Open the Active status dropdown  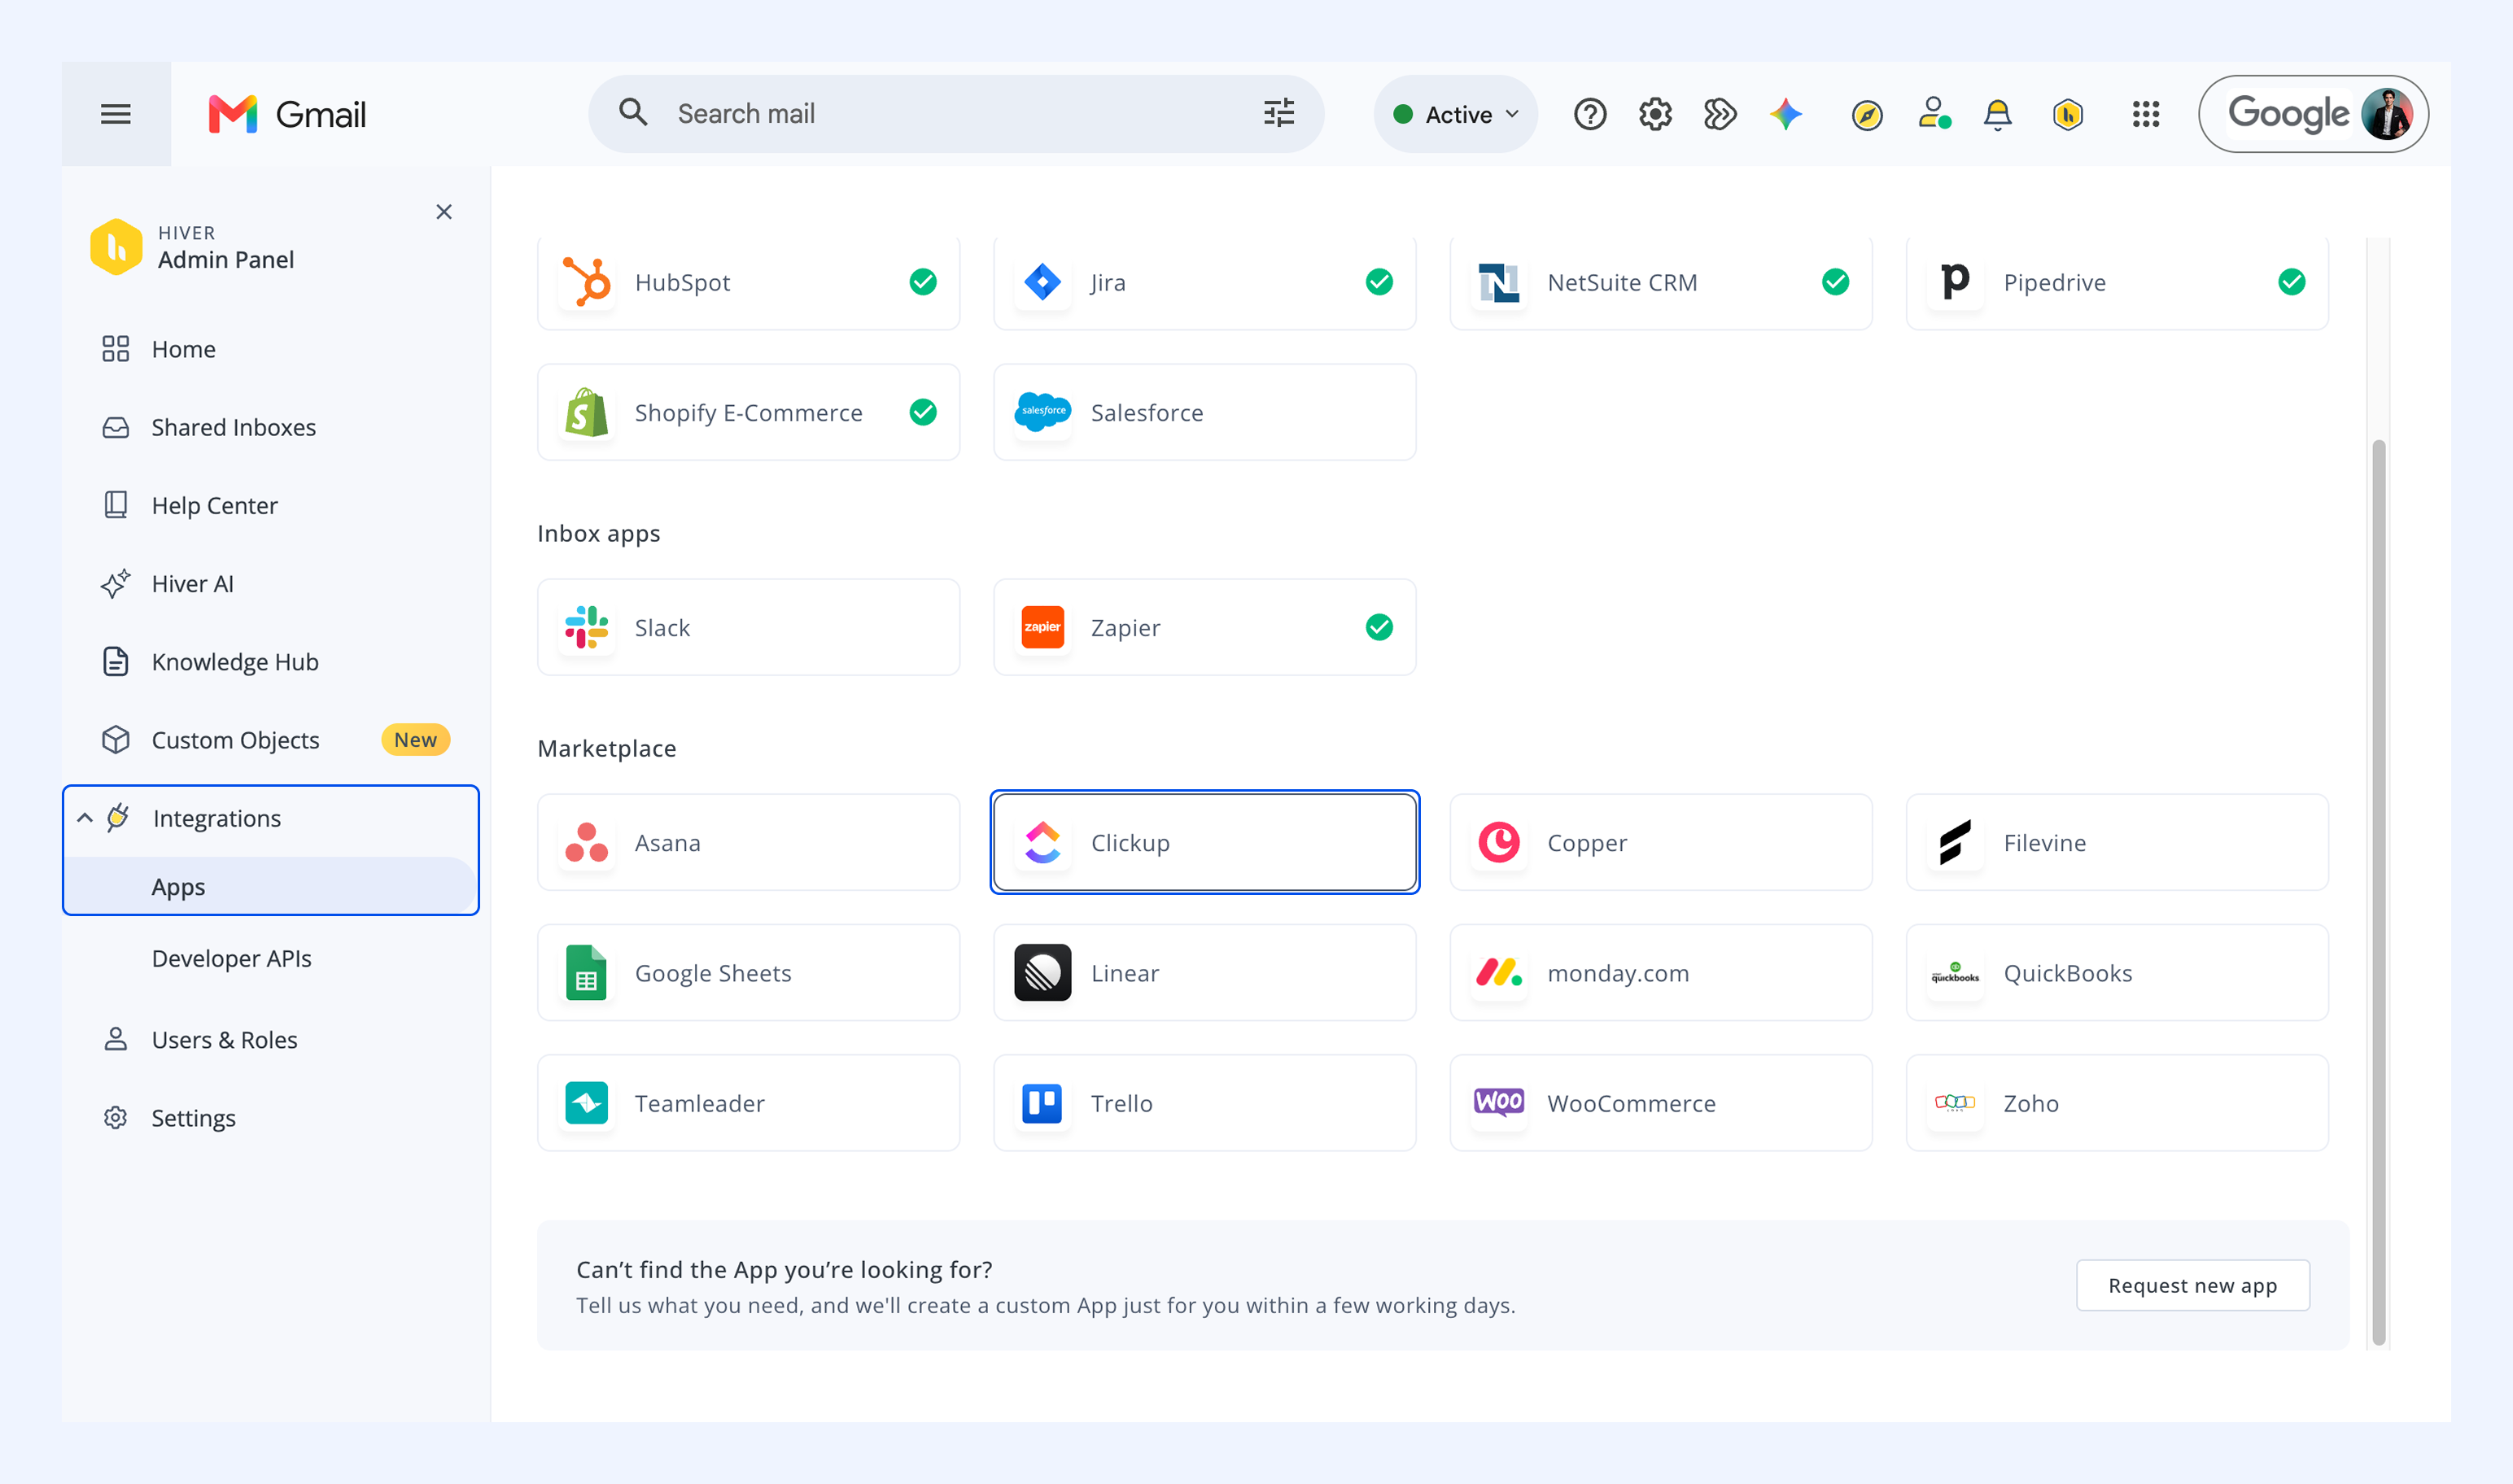[1456, 114]
